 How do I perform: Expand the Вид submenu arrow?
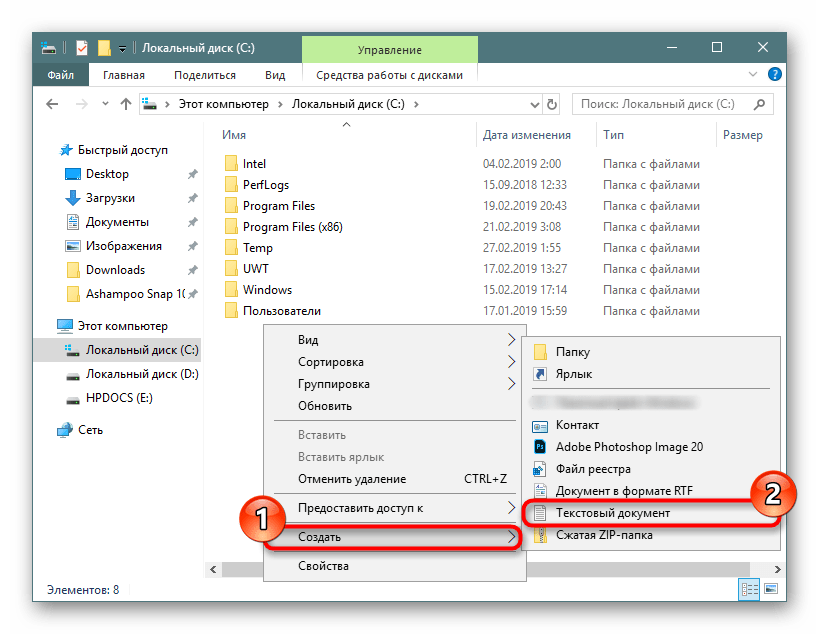coord(511,340)
